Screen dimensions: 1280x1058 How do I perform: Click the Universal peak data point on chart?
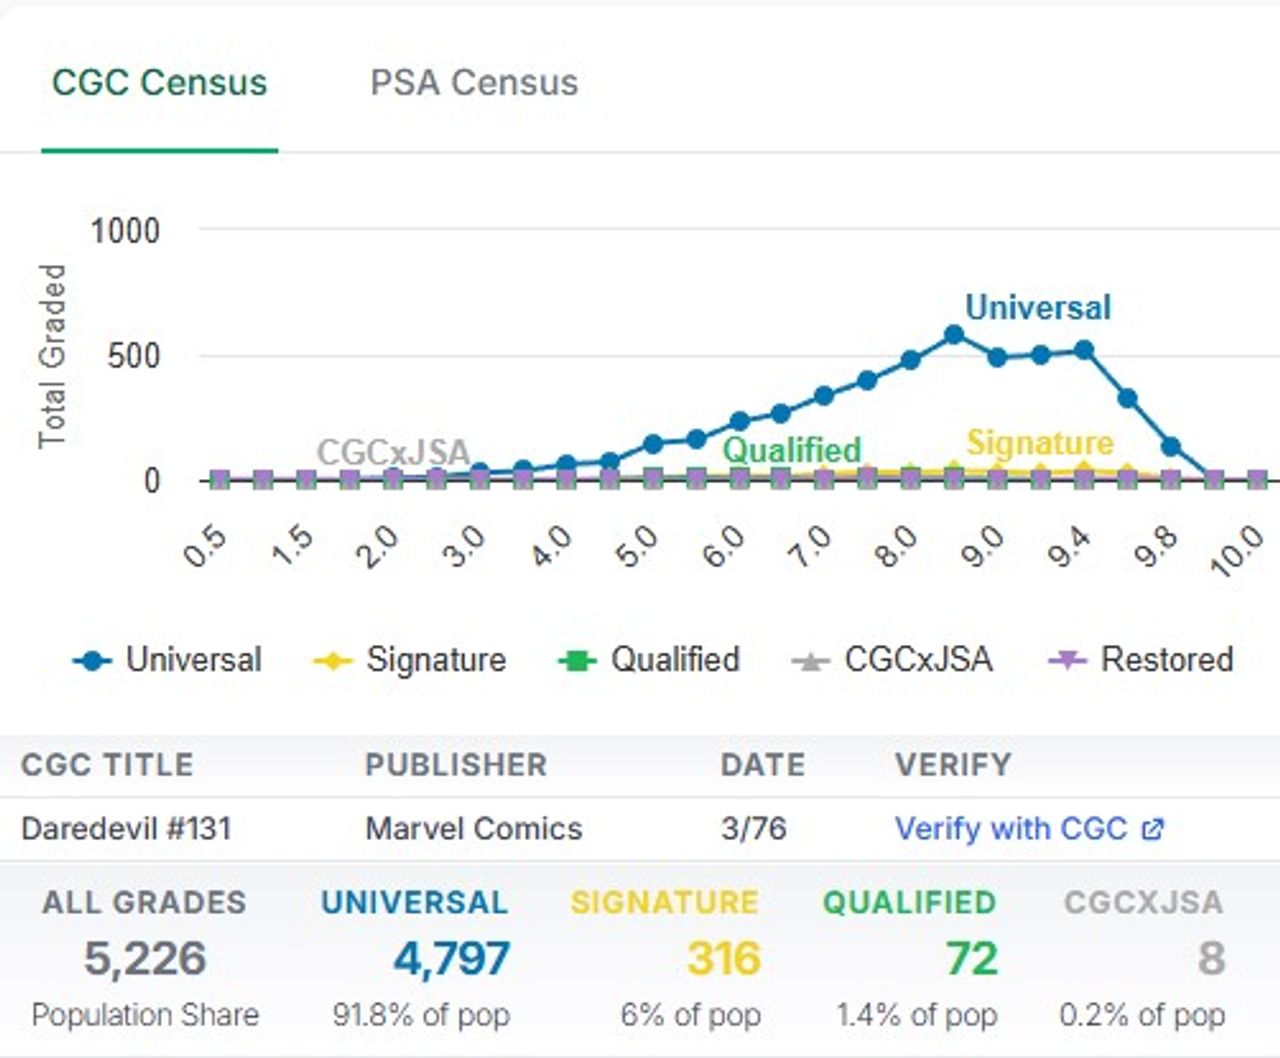point(954,335)
